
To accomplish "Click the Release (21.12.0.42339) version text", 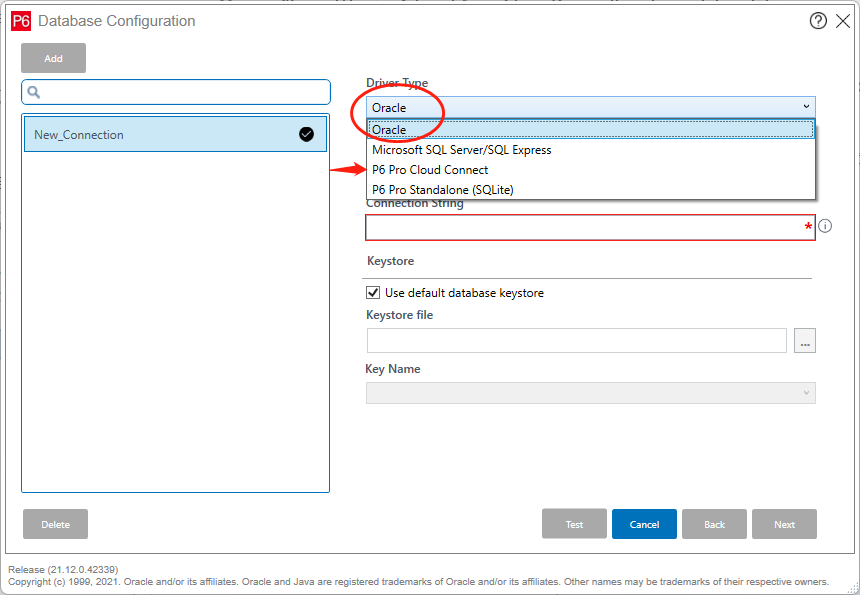I will (63, 569).
